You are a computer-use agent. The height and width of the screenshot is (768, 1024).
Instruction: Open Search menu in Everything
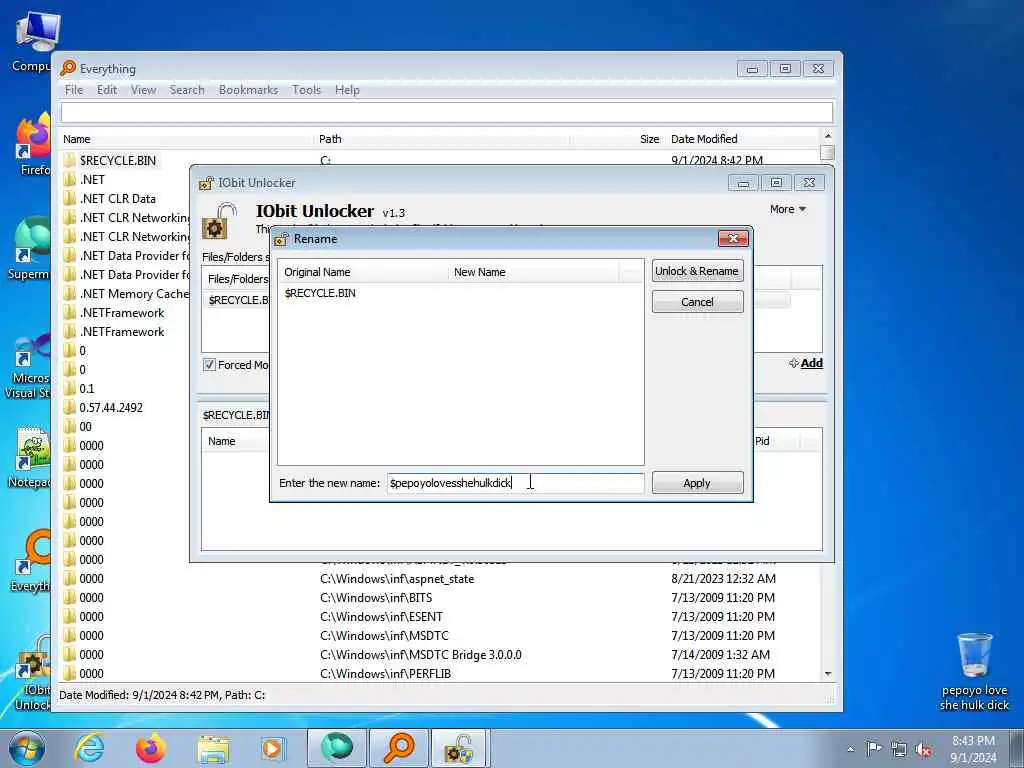pyautogui.click(x=187, y=90)
